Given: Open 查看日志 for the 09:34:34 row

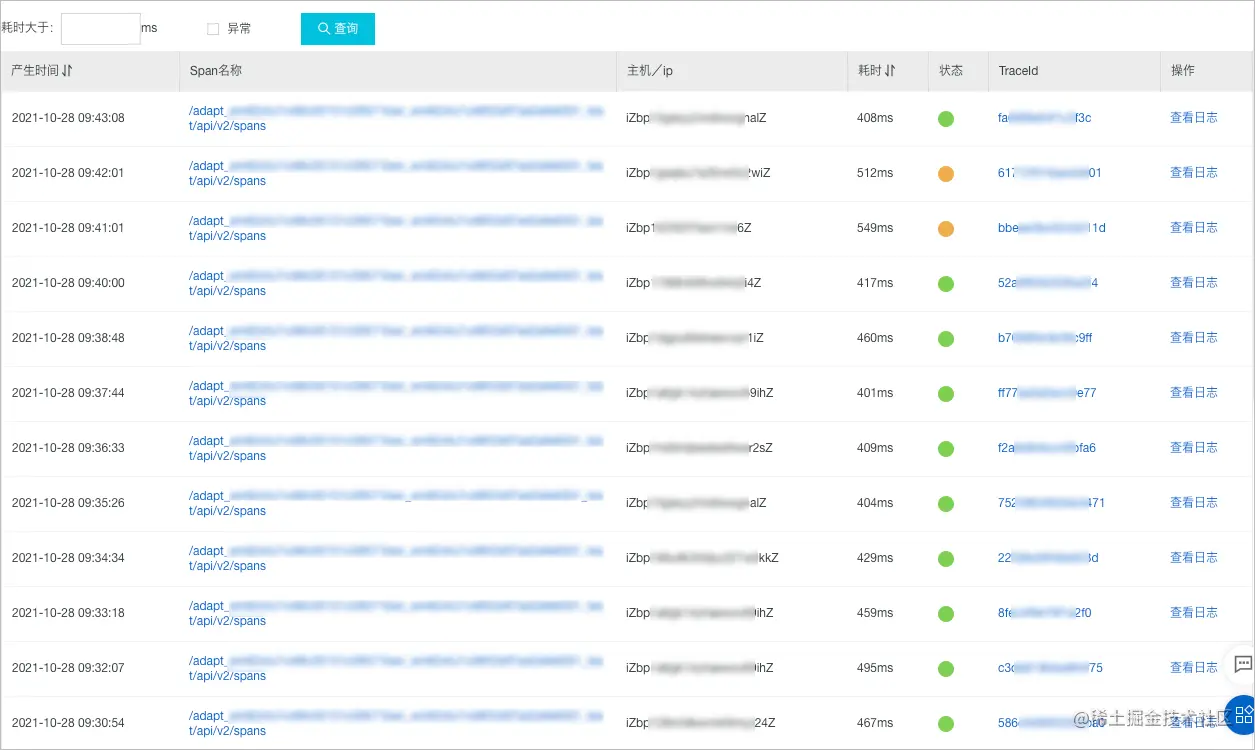Looking at the screenshot, I should [1194, 558].
